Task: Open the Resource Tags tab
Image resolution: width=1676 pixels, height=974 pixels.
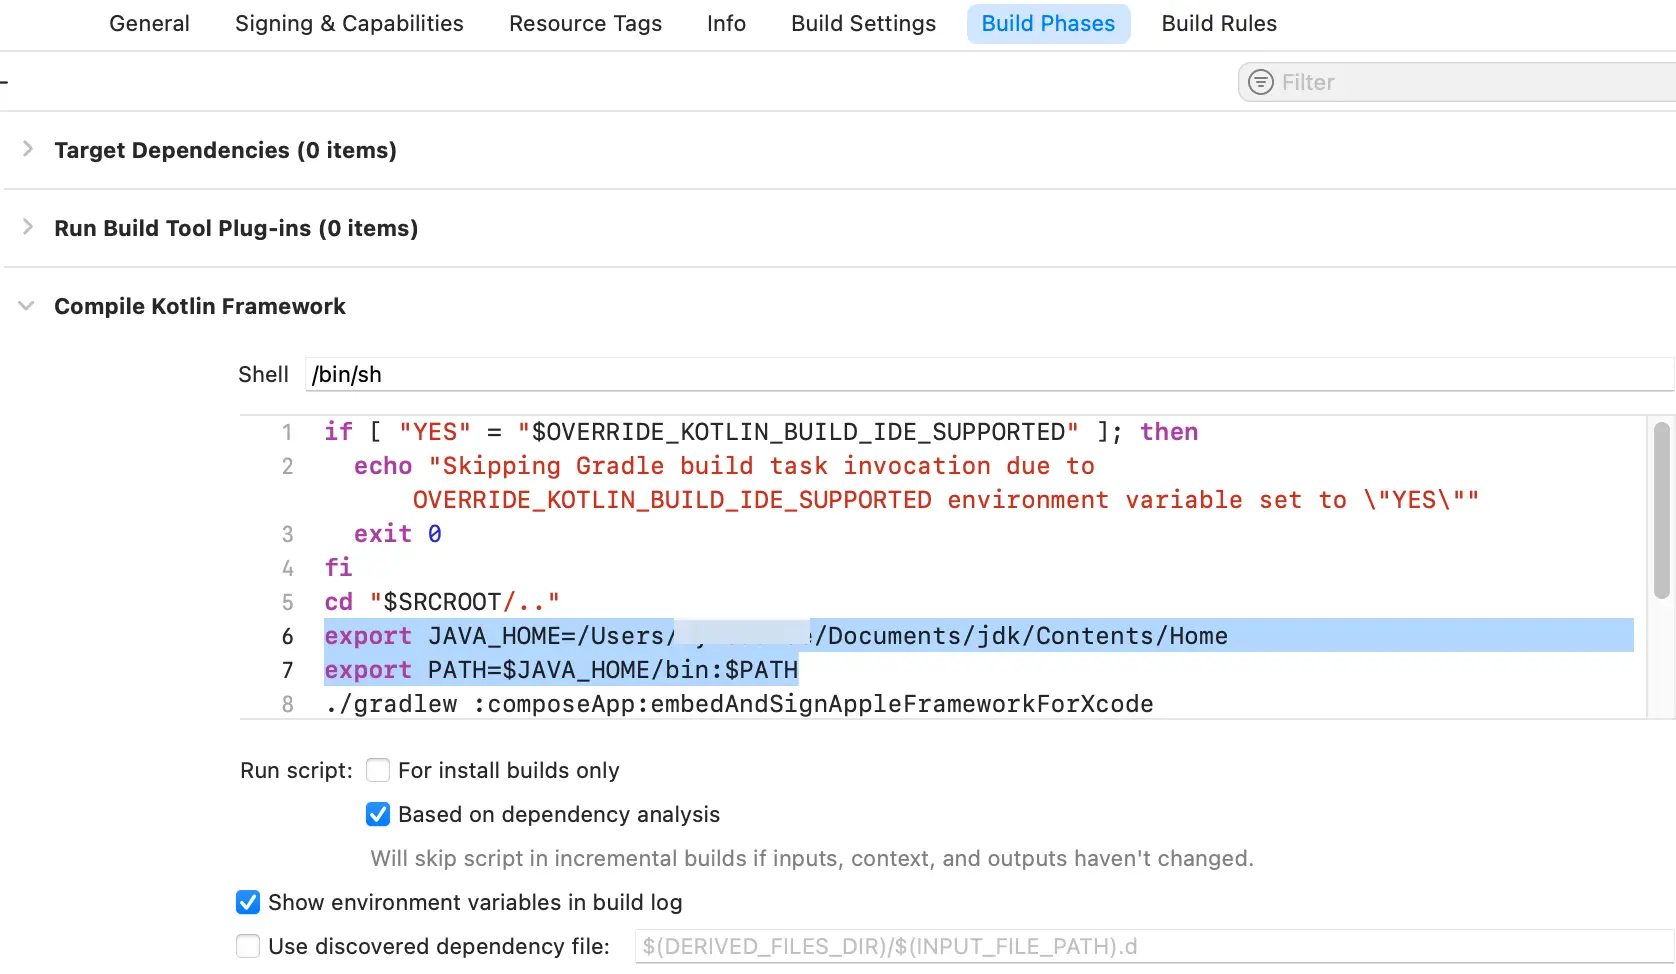Action: pos(585,23)
